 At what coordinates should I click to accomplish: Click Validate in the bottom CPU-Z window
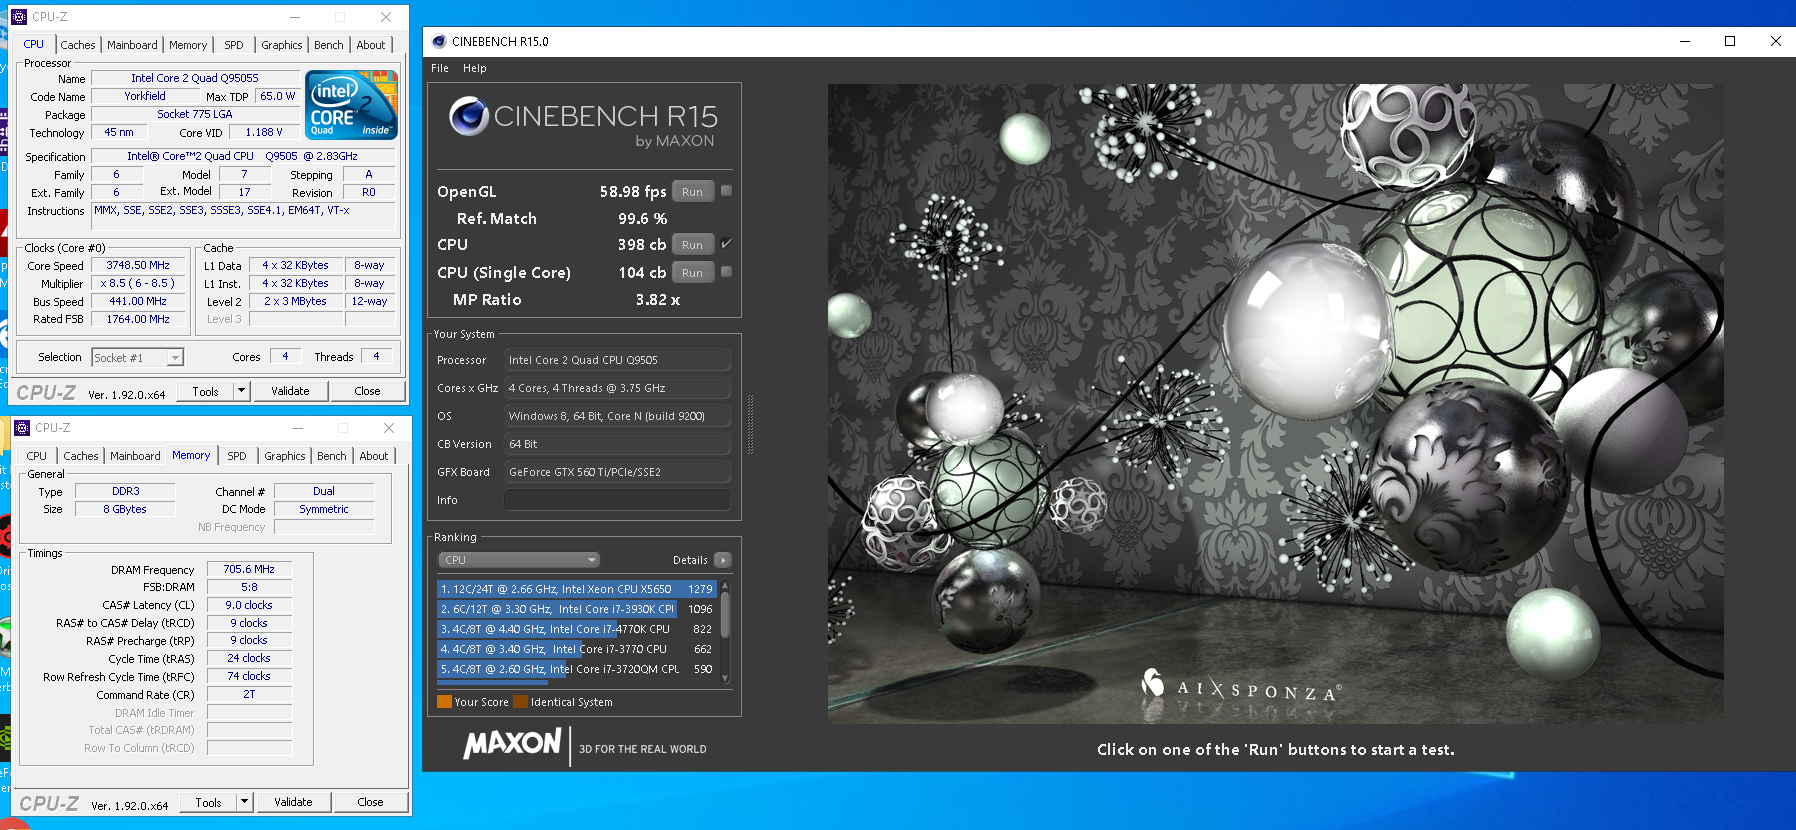pos(293,802)
